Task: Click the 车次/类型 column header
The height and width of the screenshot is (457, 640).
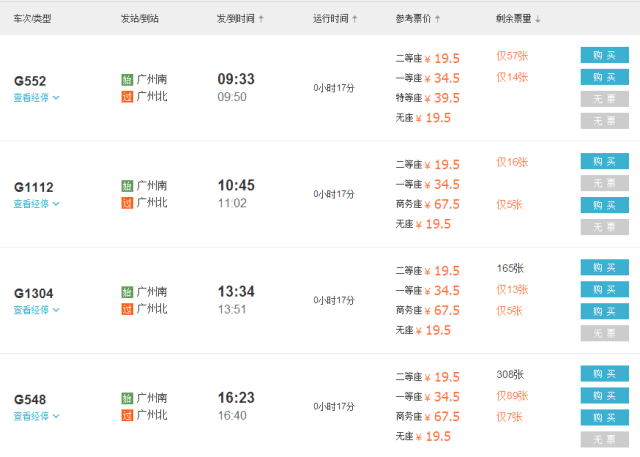Action: tap(32, 19)
